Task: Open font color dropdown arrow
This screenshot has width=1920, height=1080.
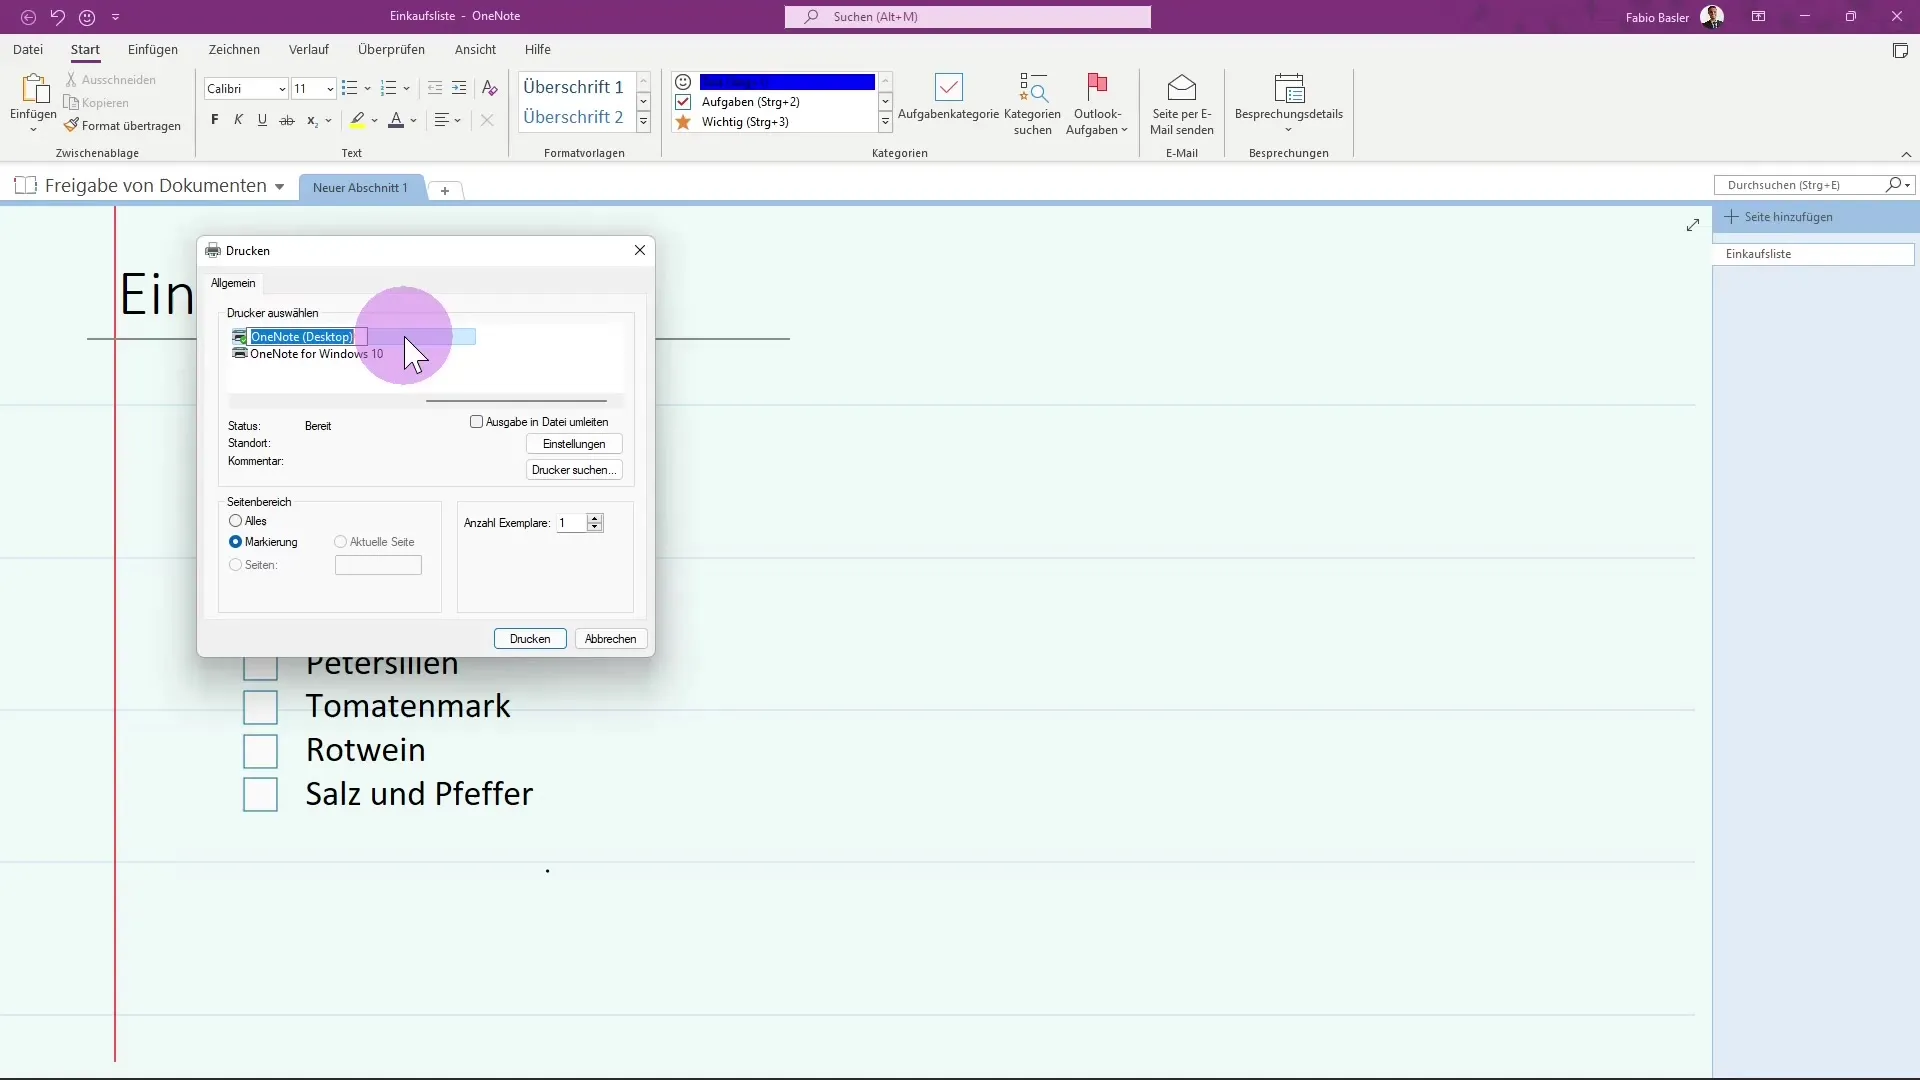Action: coord(413,120)
